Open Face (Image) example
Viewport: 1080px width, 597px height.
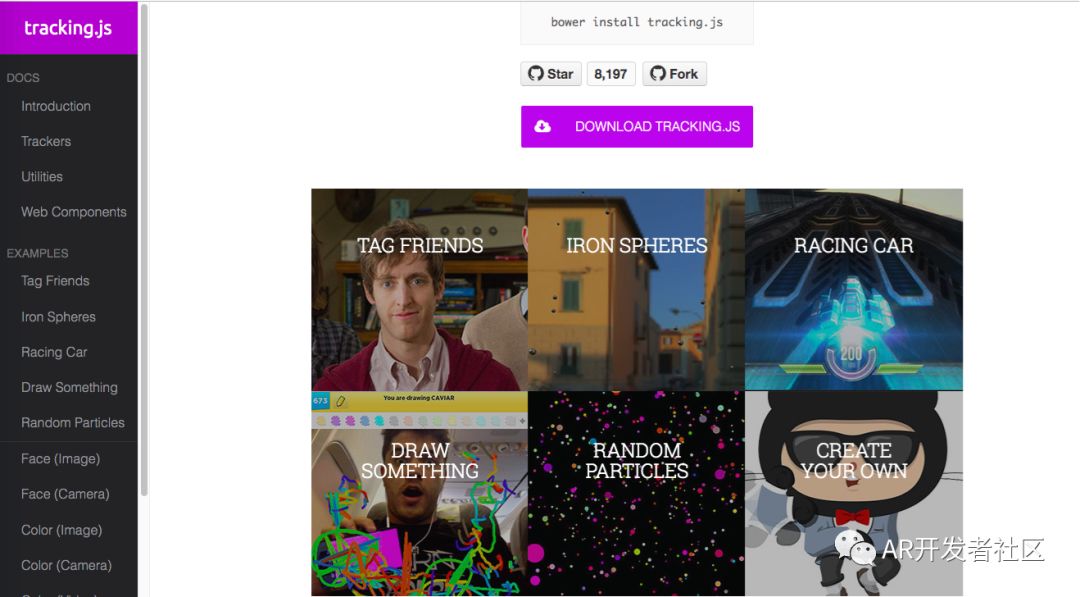(x=61, y=459)
